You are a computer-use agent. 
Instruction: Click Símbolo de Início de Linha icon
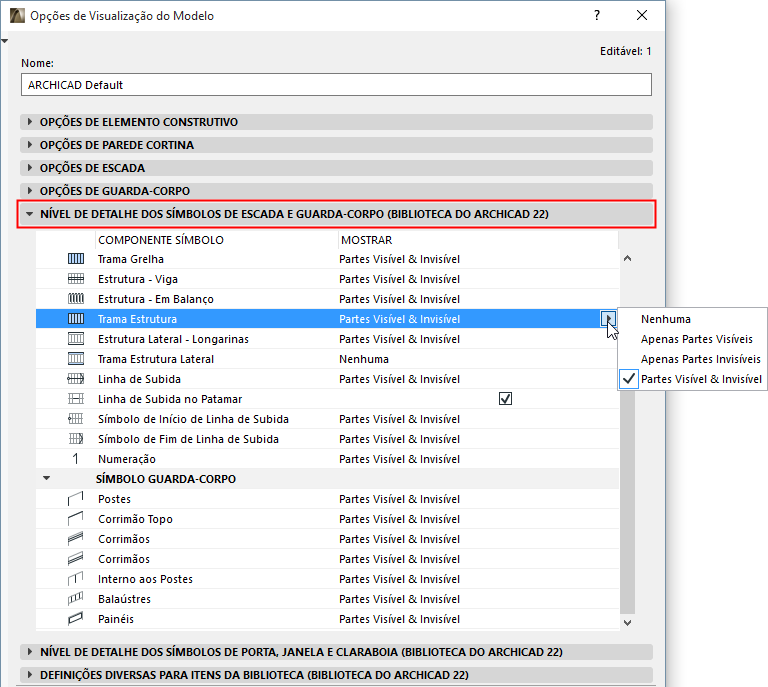75,419
